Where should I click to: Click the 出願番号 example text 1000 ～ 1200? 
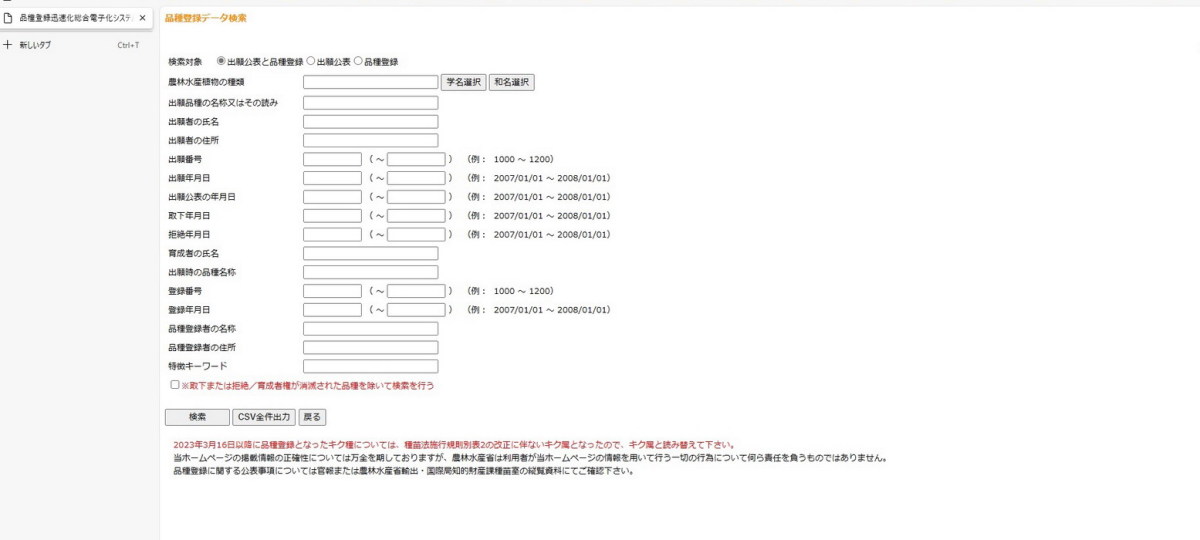524,159
